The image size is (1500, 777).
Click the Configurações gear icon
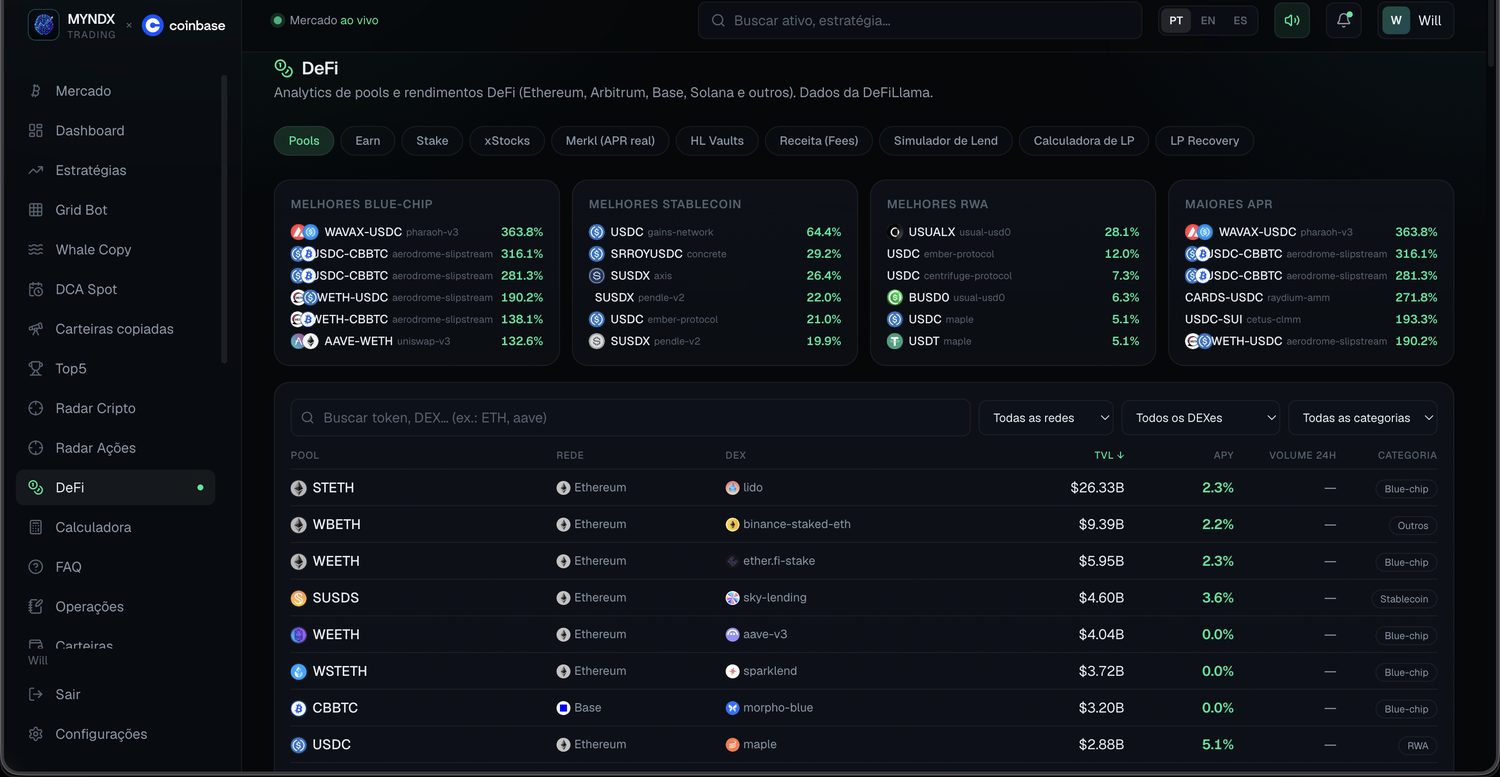[x=36, y=734]
